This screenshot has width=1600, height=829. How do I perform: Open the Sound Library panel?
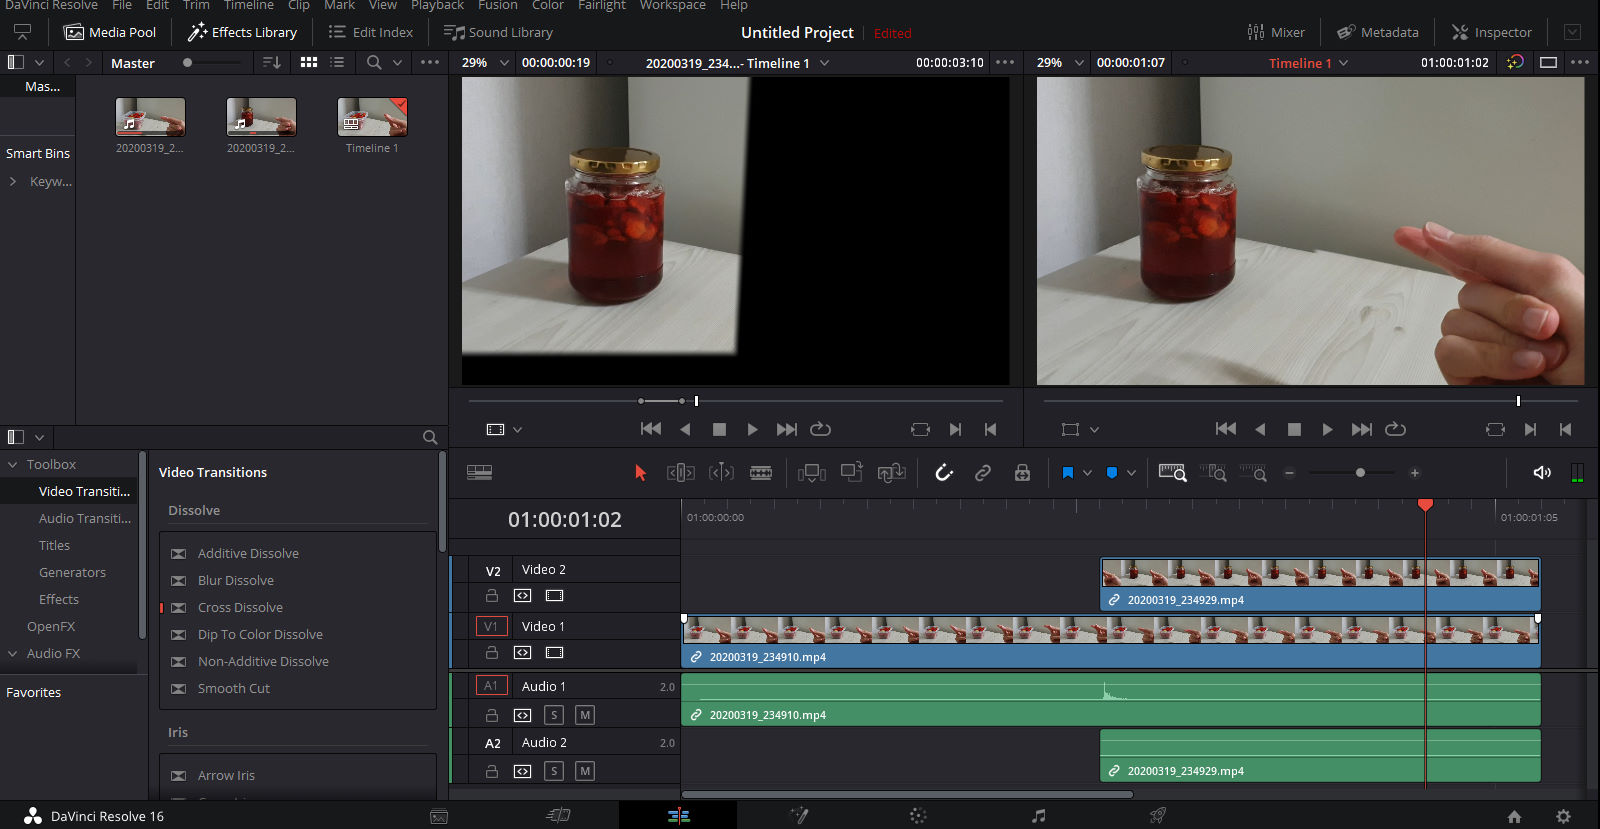pyautogui.click(x=498, y=32)
